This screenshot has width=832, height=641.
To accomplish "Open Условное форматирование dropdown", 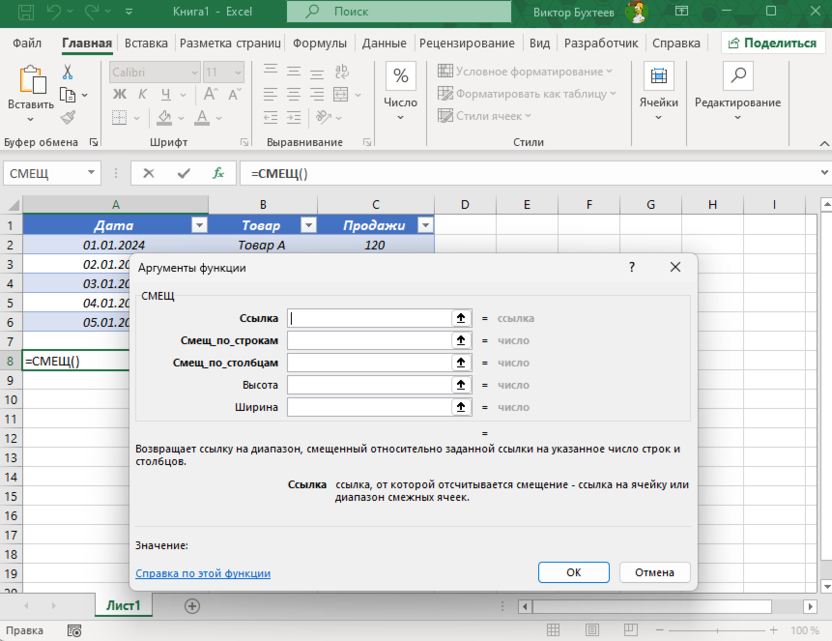I will click(x=525, y=71).
